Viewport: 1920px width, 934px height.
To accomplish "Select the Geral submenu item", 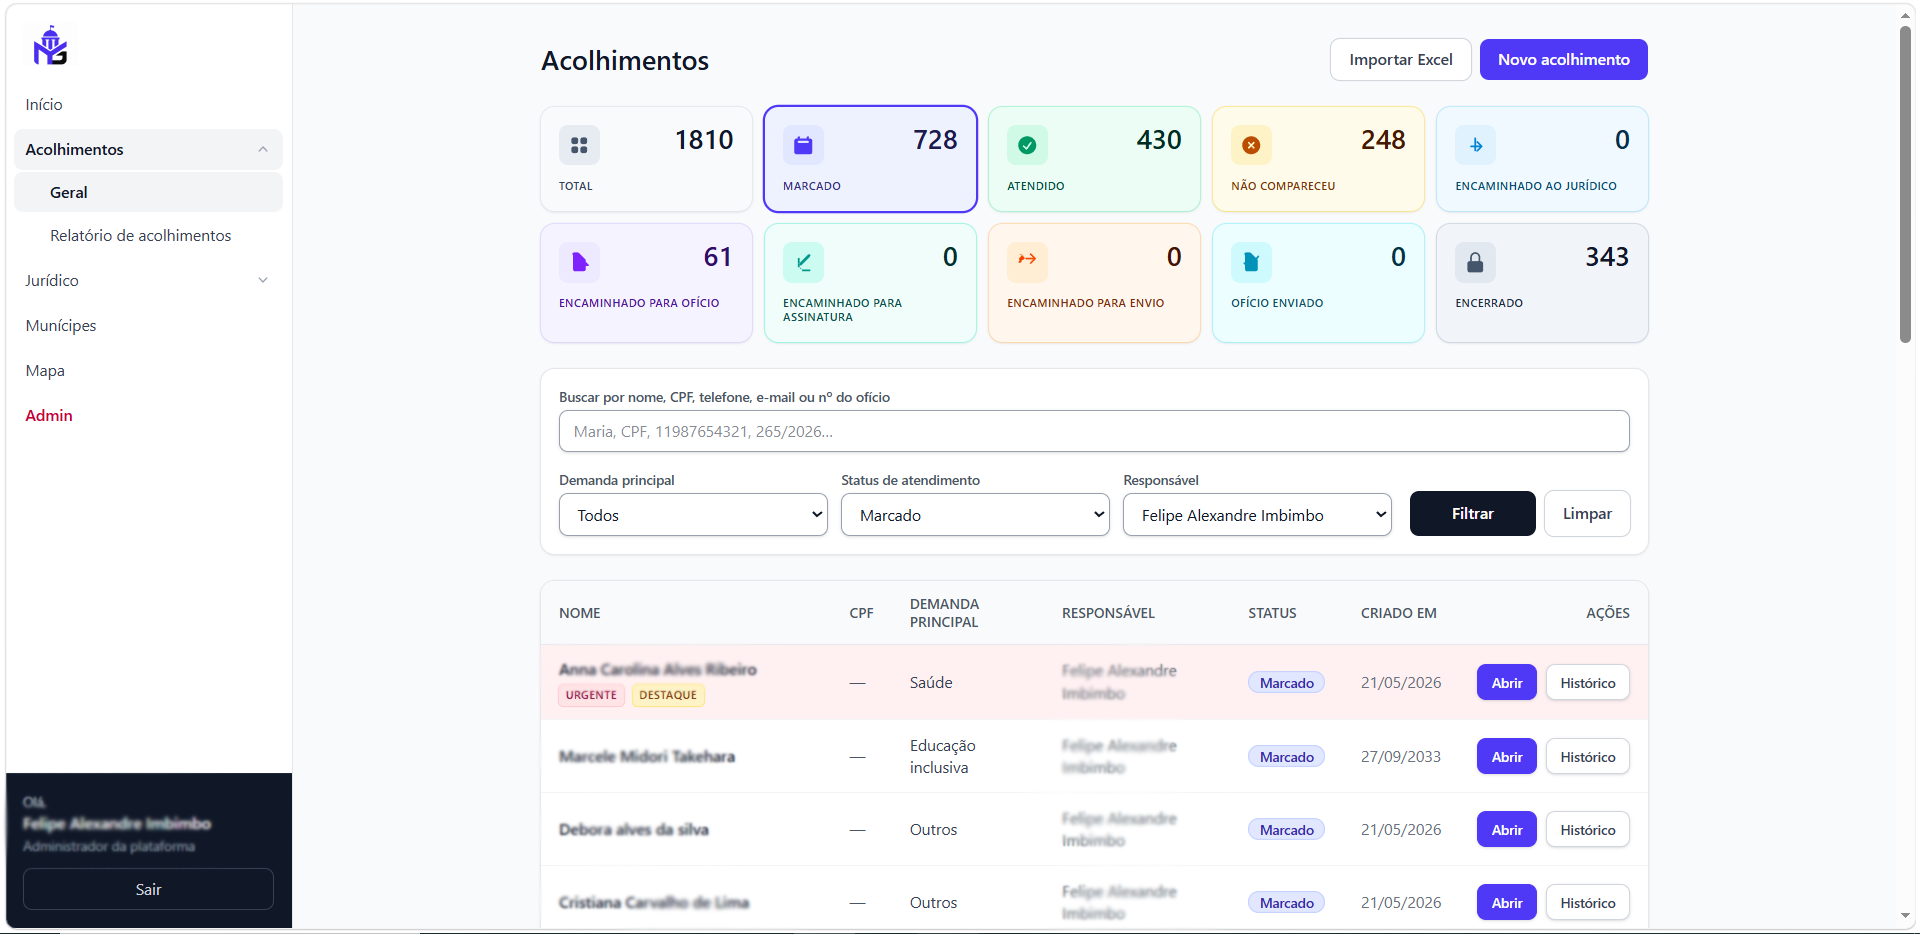I will click(148, 192).
